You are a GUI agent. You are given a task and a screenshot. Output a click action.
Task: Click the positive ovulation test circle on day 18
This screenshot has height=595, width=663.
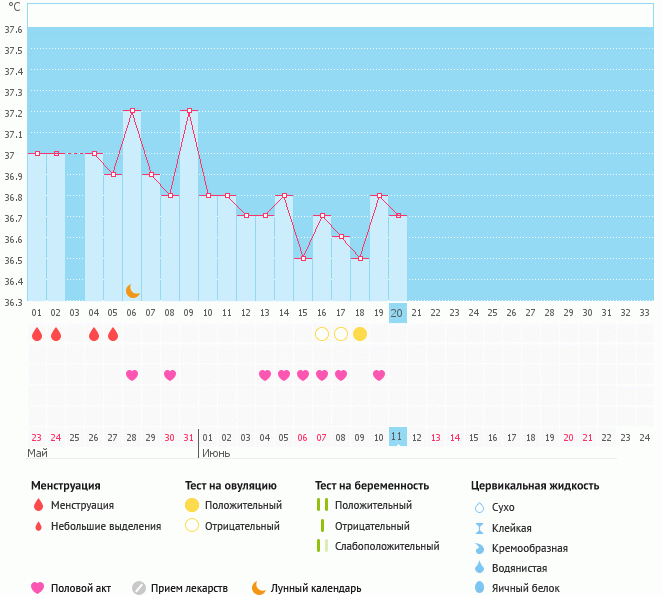click(x=360, y=334)
